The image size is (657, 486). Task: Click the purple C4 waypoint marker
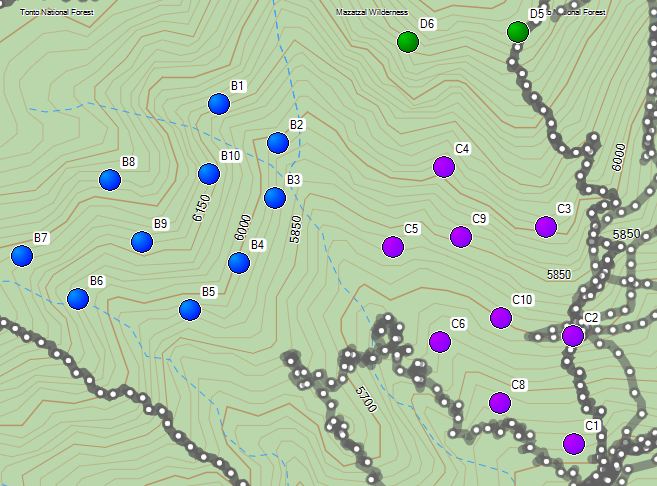coord(444,167)
